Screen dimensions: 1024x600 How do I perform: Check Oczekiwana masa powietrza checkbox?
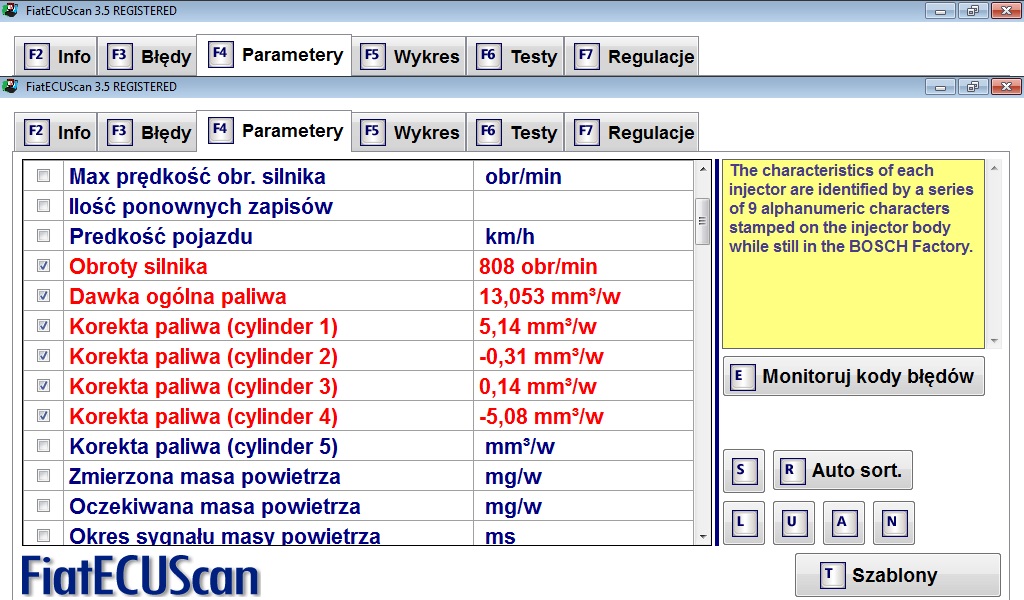pos(44,506)
